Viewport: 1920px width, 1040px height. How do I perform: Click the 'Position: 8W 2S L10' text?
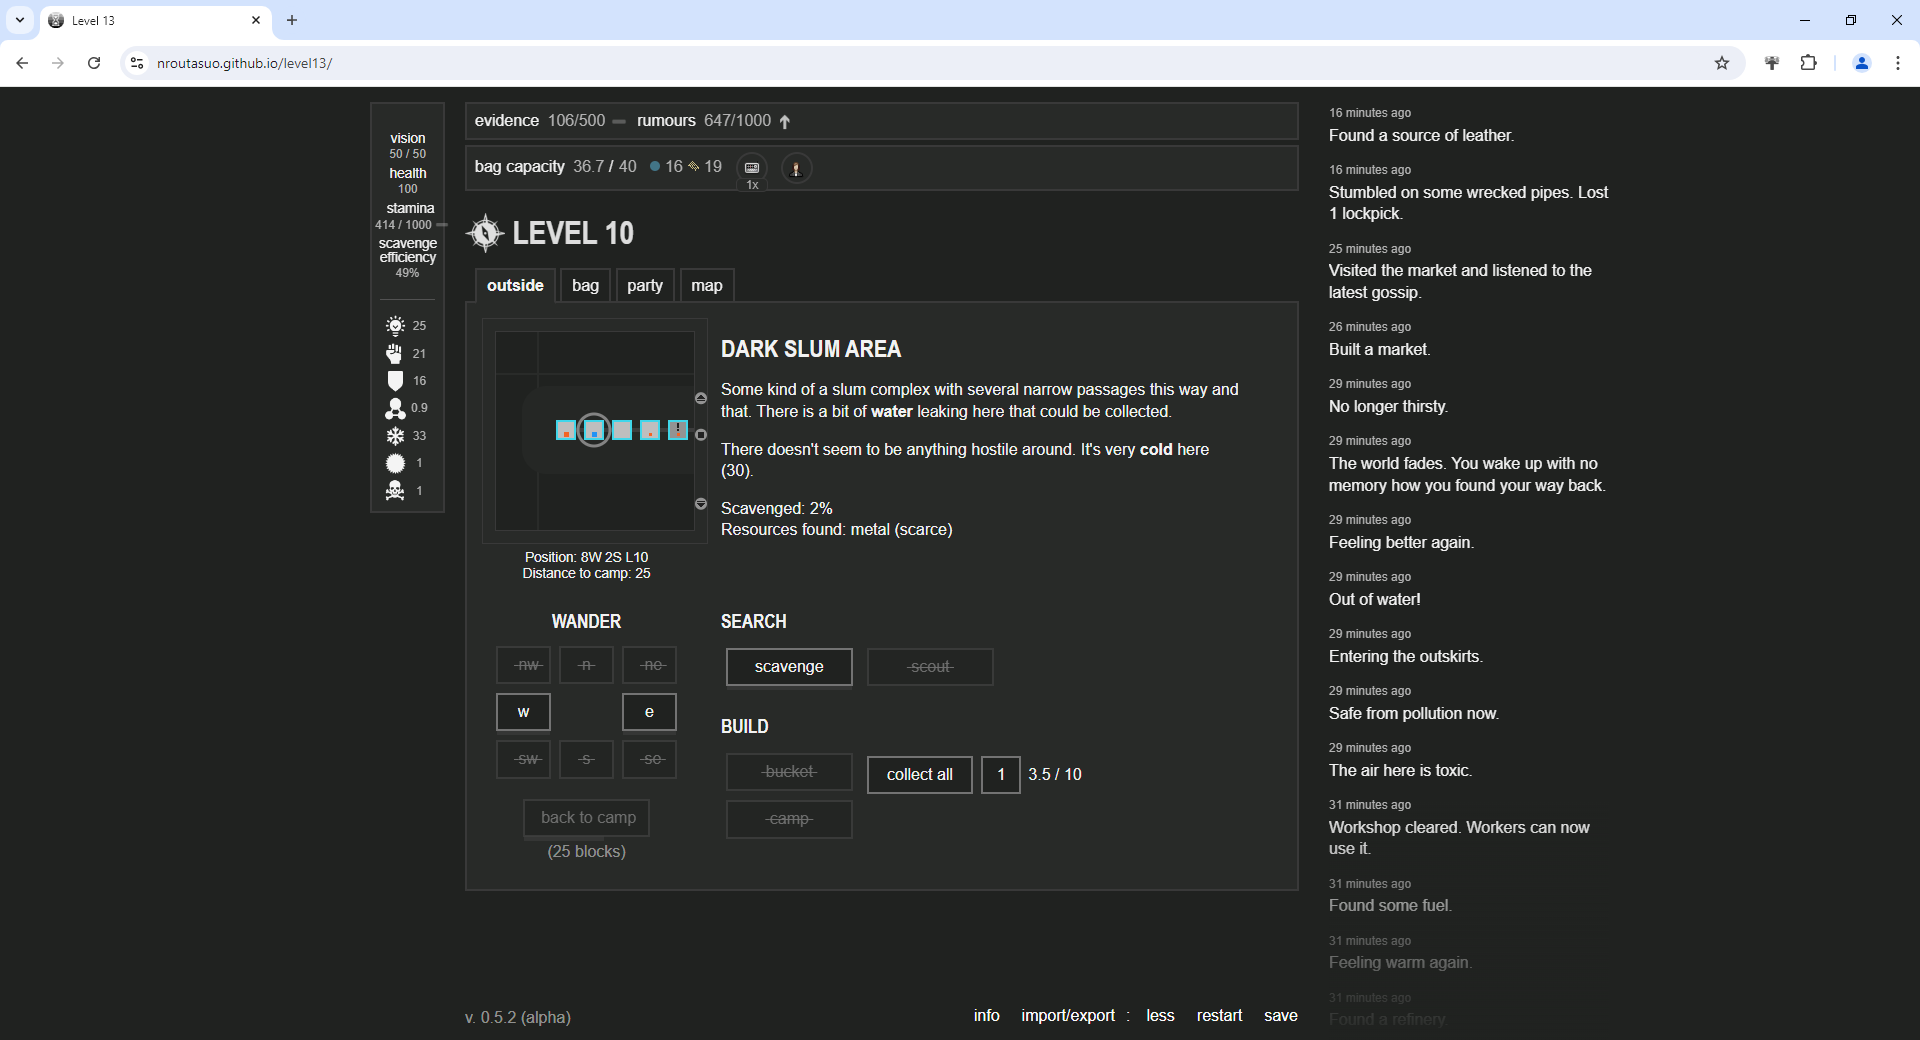click(587, 557)
